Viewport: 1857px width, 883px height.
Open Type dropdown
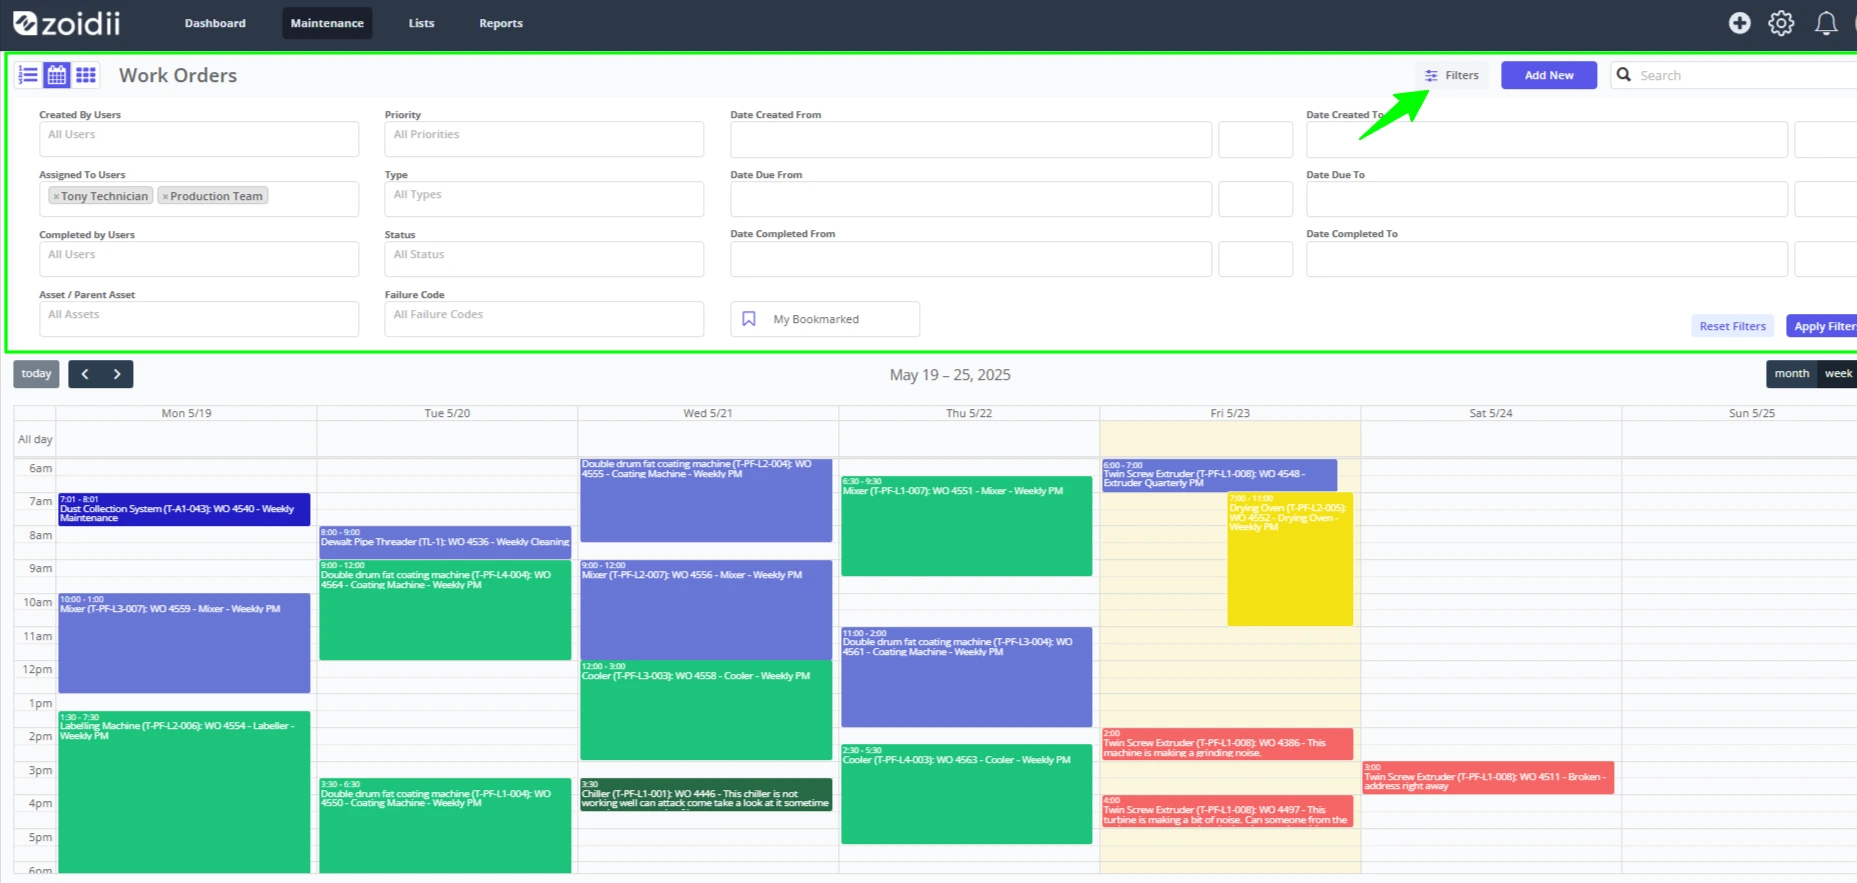[544, 199]
